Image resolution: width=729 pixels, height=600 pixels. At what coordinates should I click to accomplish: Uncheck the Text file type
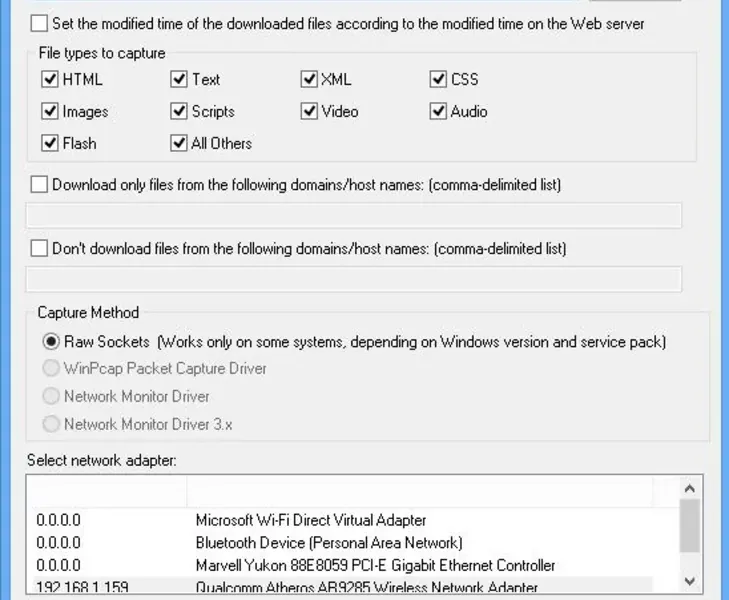[179, 79]
